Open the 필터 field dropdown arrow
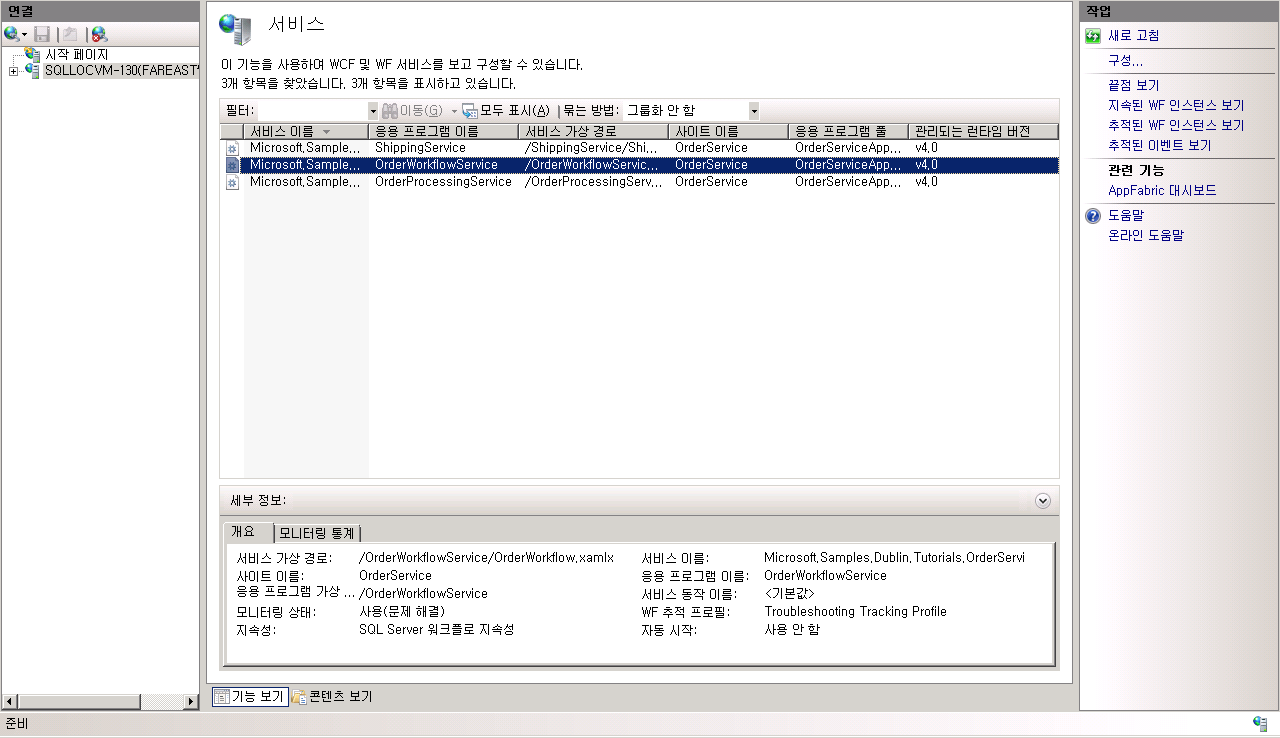1280x738 pixels. click(x=373, y=110)
